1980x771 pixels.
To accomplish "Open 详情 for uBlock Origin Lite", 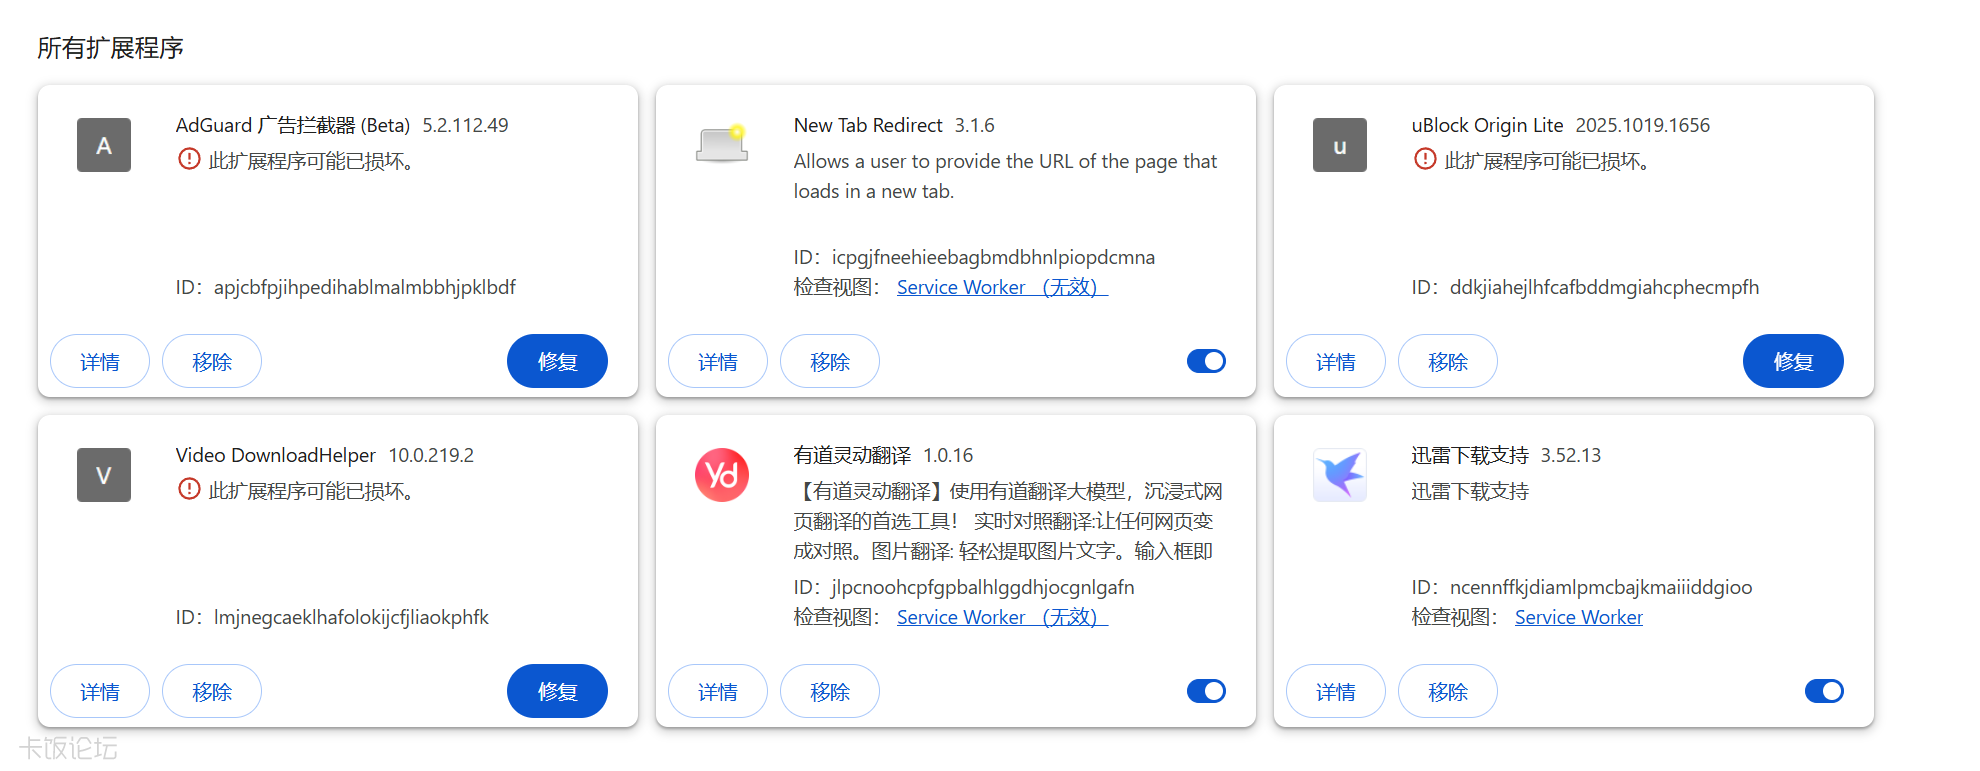I will point(1336,361).
